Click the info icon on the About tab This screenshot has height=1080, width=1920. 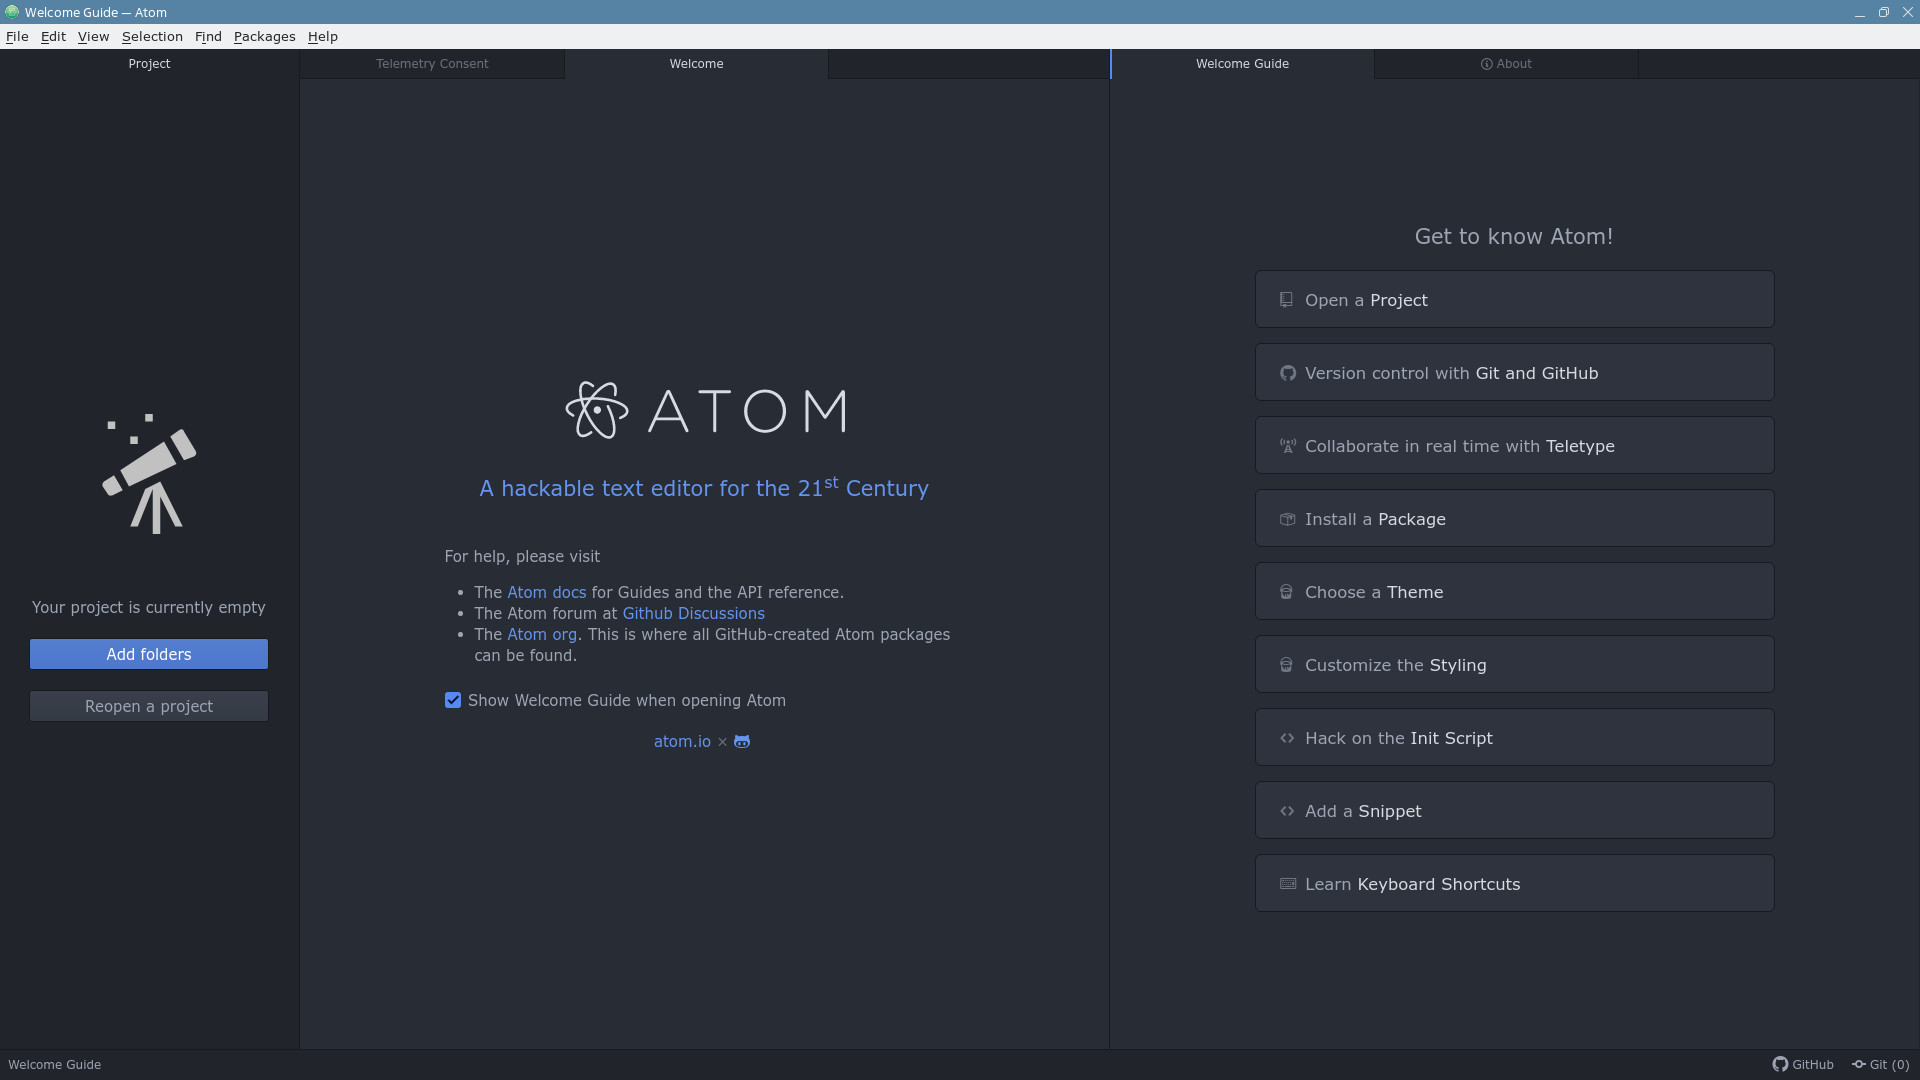click(1487, 64)
